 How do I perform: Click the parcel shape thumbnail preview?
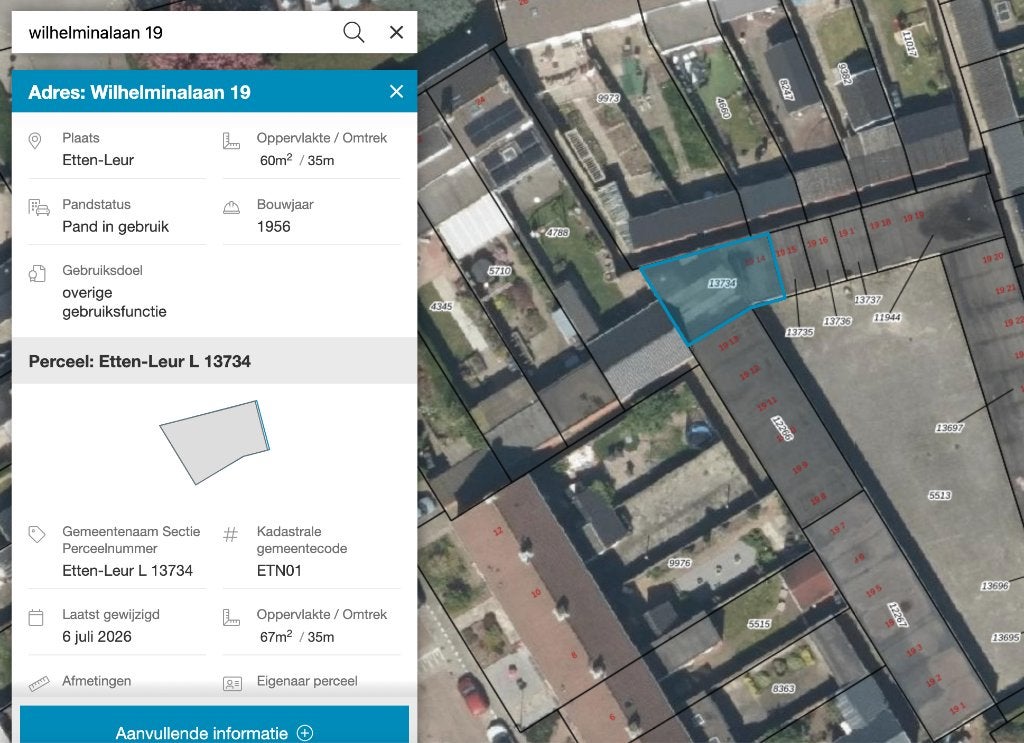click(x=215, y=442)
